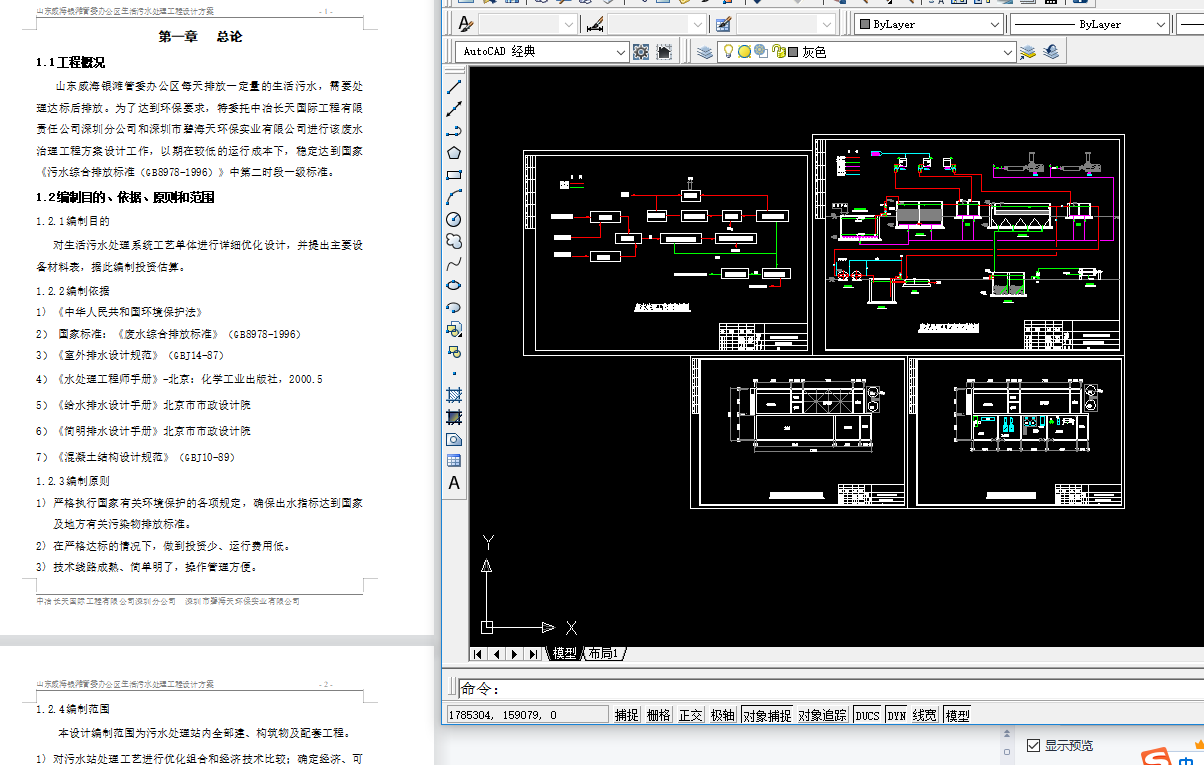Open Dimension Style manager icon
The width and height of the screenshot is (1204, 765).
pyautogui.click(x=595, y=24)
